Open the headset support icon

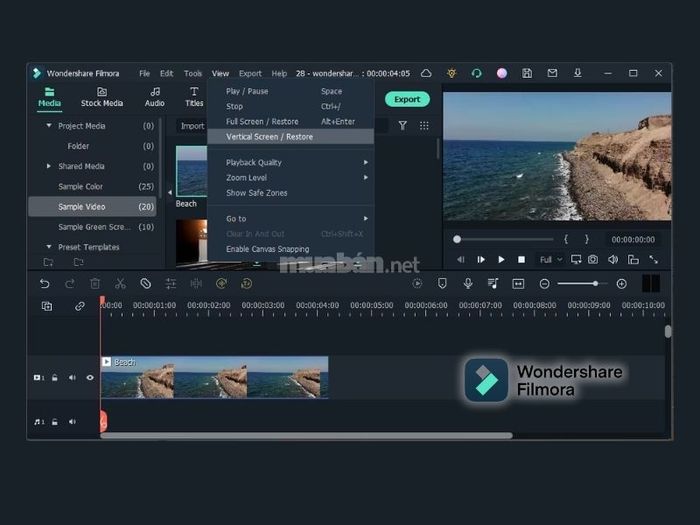(477, 73)
